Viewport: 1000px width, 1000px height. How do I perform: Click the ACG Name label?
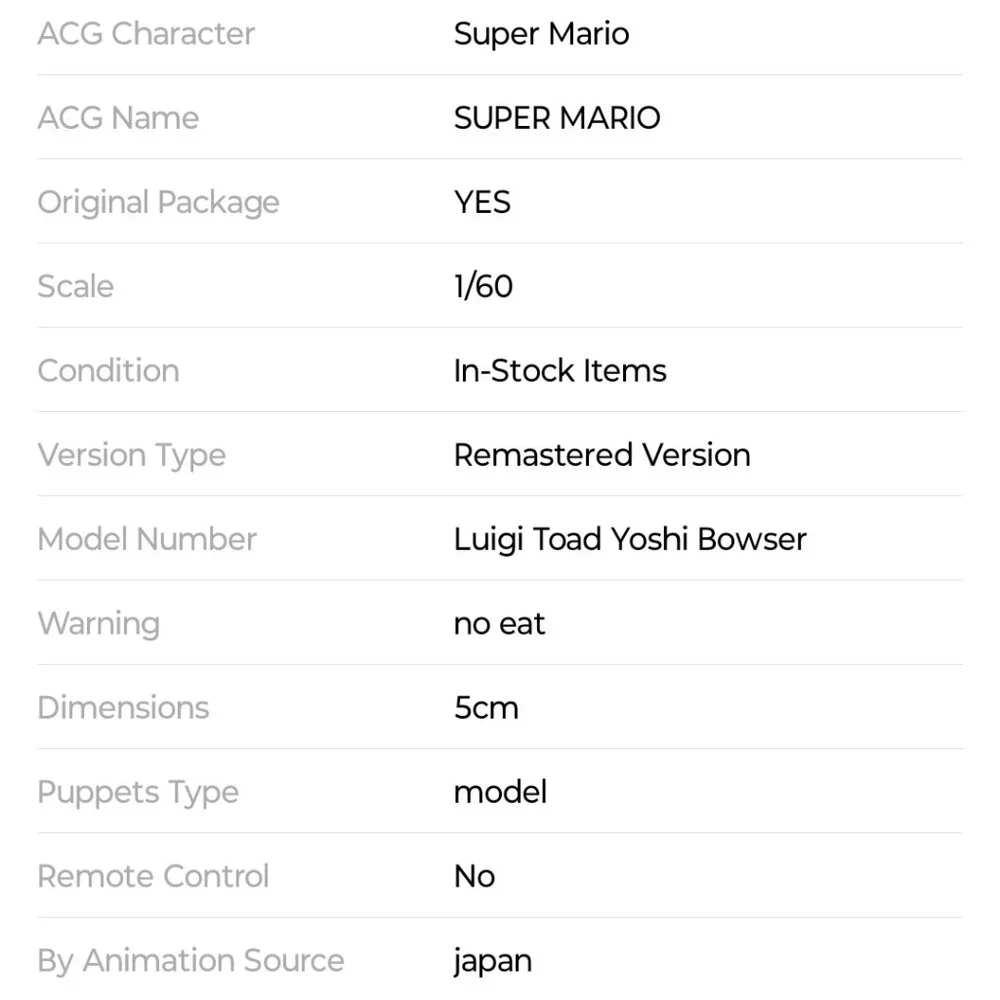(118, 118)
